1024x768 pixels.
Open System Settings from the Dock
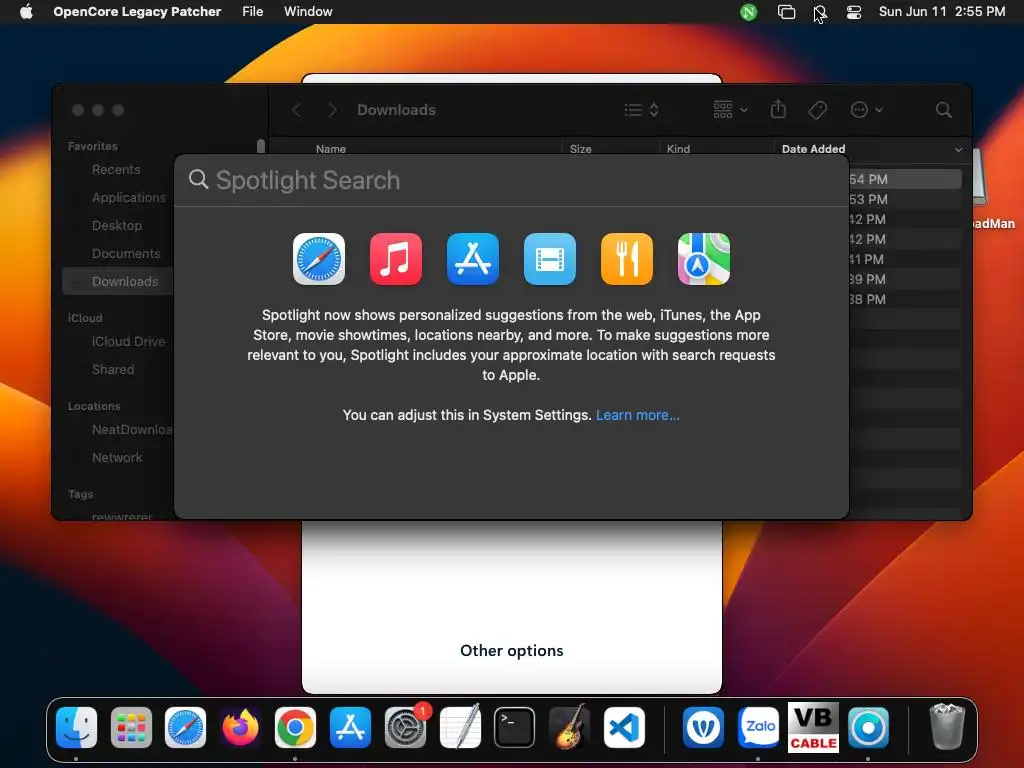[406, 727]
